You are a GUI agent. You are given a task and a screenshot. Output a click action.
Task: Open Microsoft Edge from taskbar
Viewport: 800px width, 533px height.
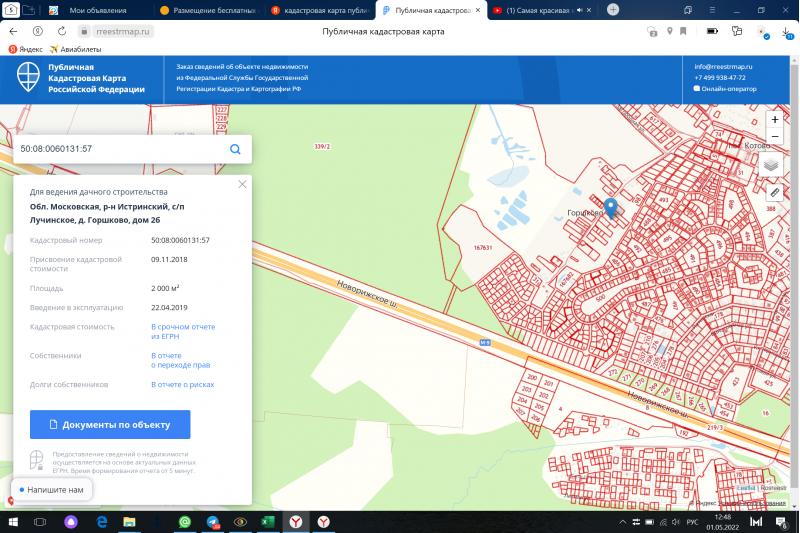(x=102, y=522)
